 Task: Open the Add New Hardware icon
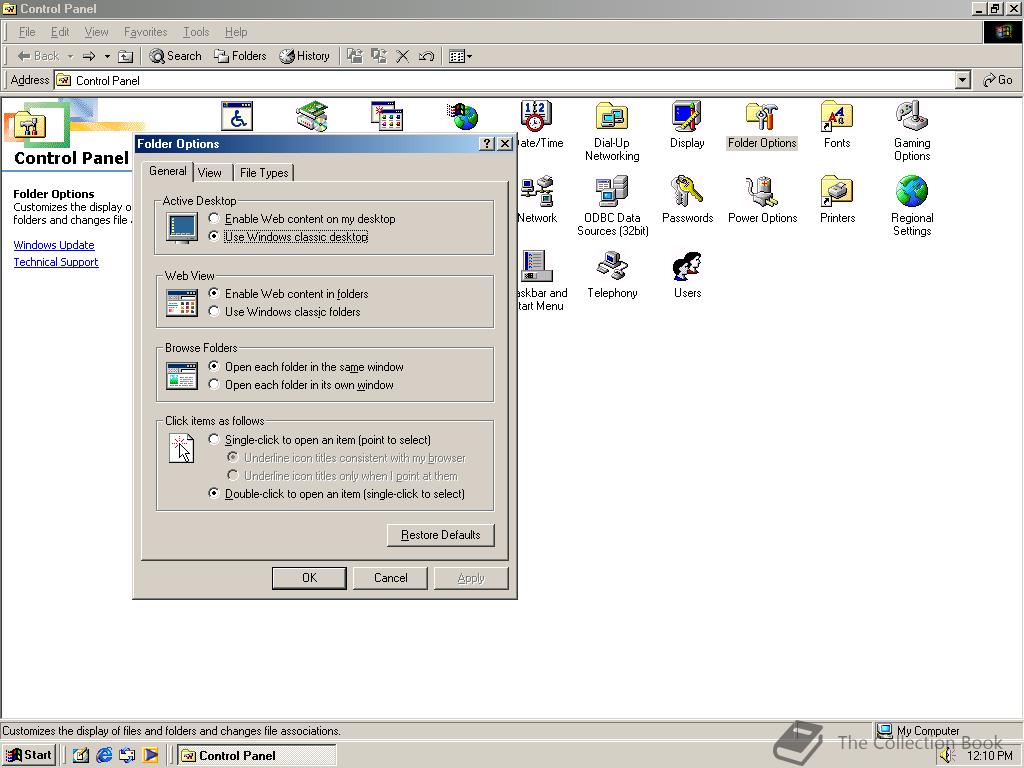312,116
